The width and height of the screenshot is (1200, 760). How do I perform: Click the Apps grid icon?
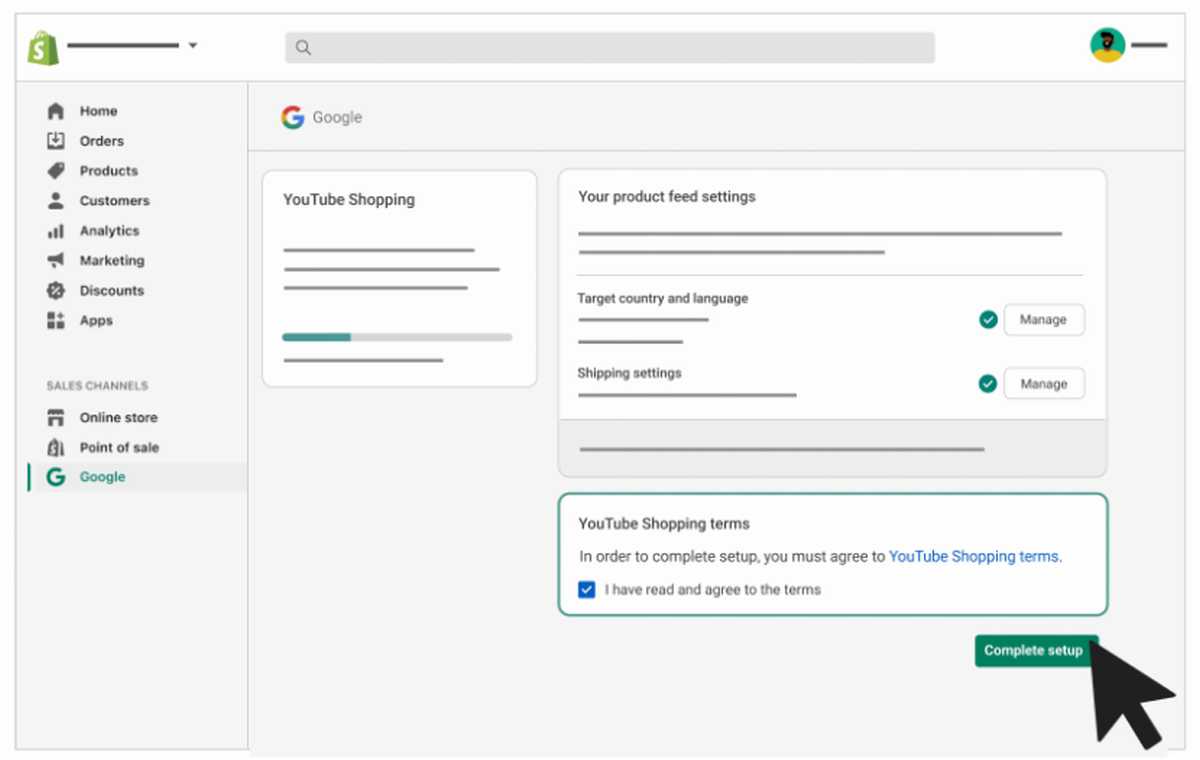[x=56, y=321]
